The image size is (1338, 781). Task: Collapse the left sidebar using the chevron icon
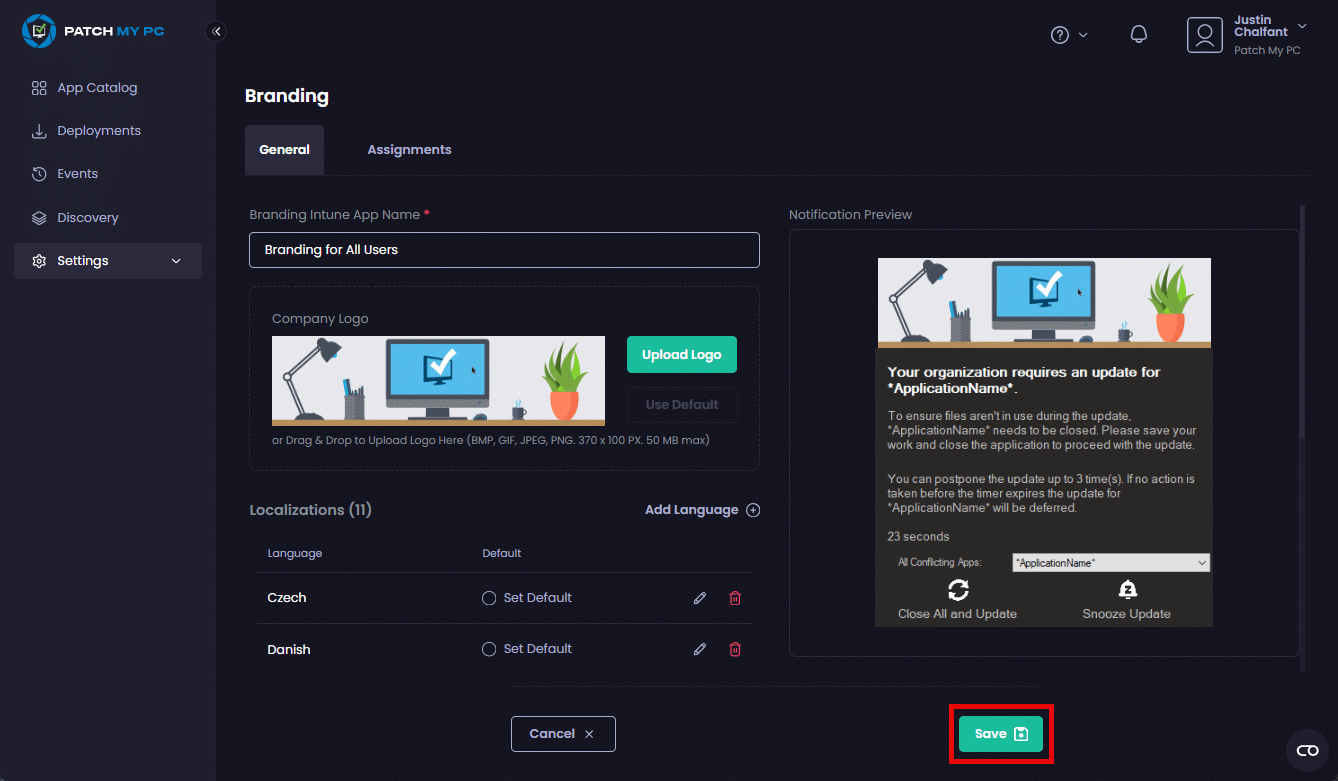pos(216,31)
